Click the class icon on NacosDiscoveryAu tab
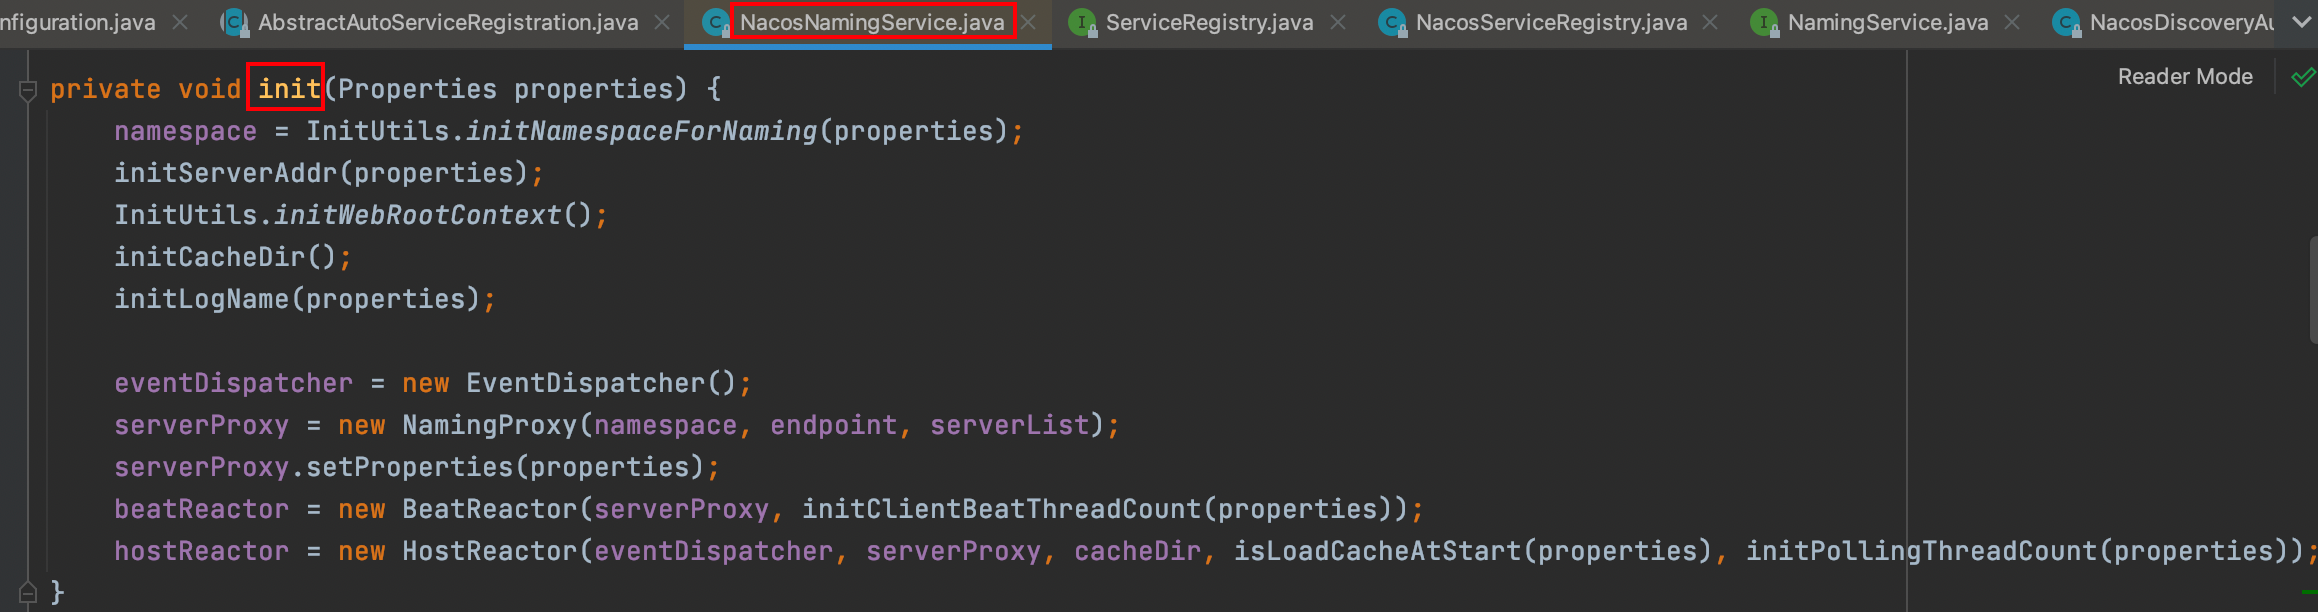 coord(2066,22)
